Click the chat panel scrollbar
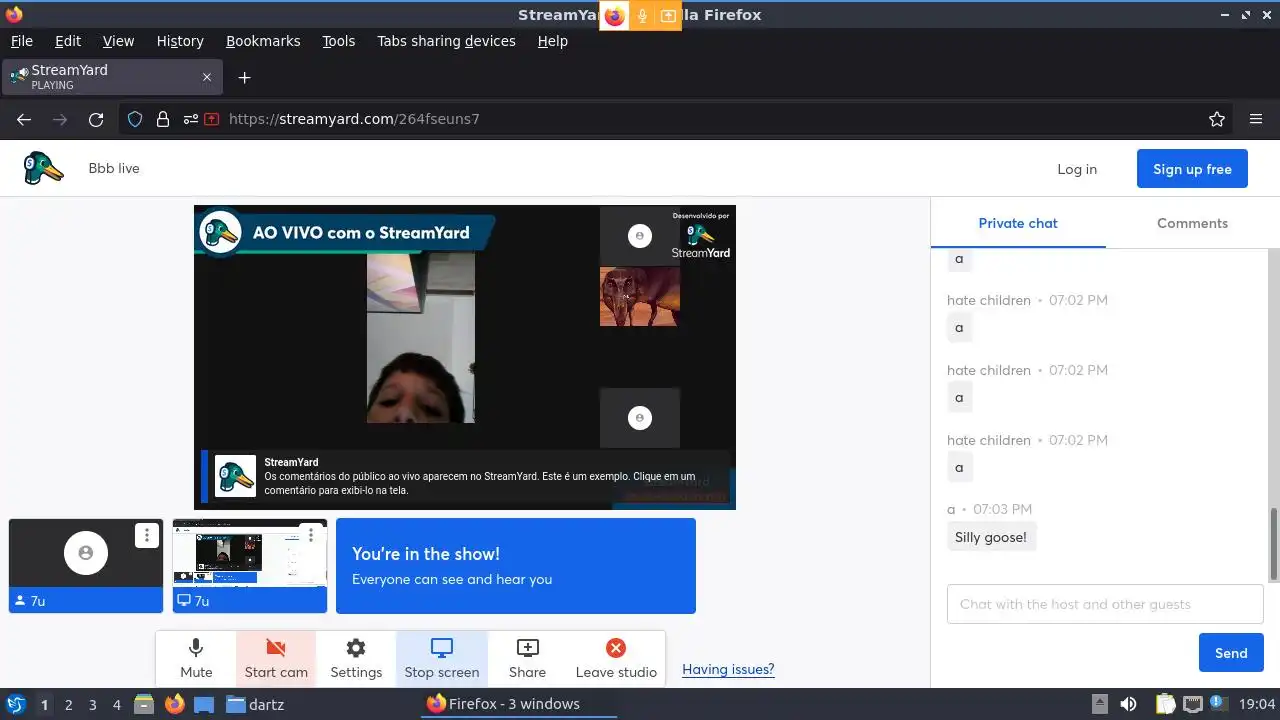 (x=1274, y=544)
